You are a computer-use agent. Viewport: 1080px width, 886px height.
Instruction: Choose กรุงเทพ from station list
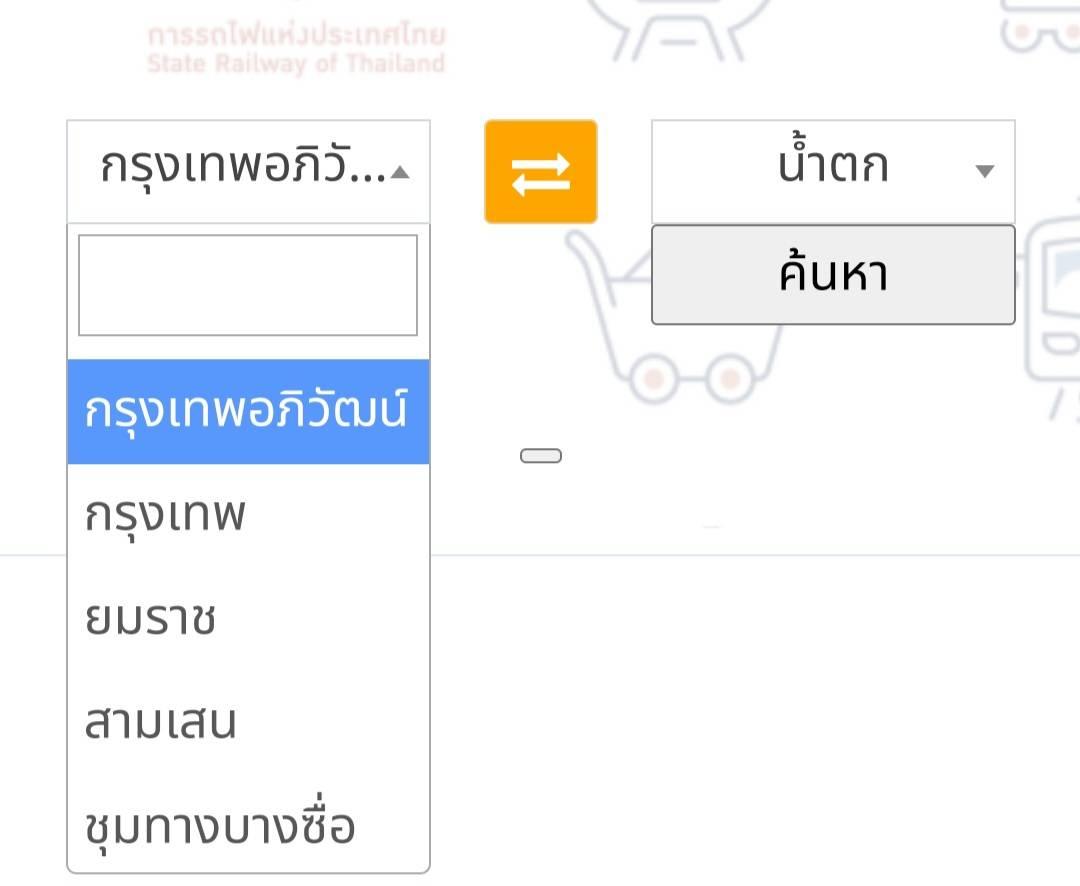tap(248, 515)
